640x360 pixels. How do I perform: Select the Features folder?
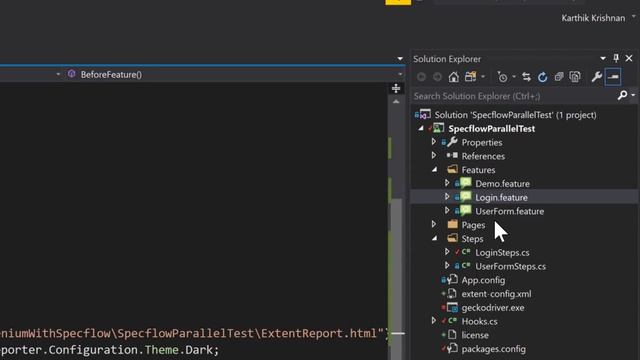[x=478, y=170]
